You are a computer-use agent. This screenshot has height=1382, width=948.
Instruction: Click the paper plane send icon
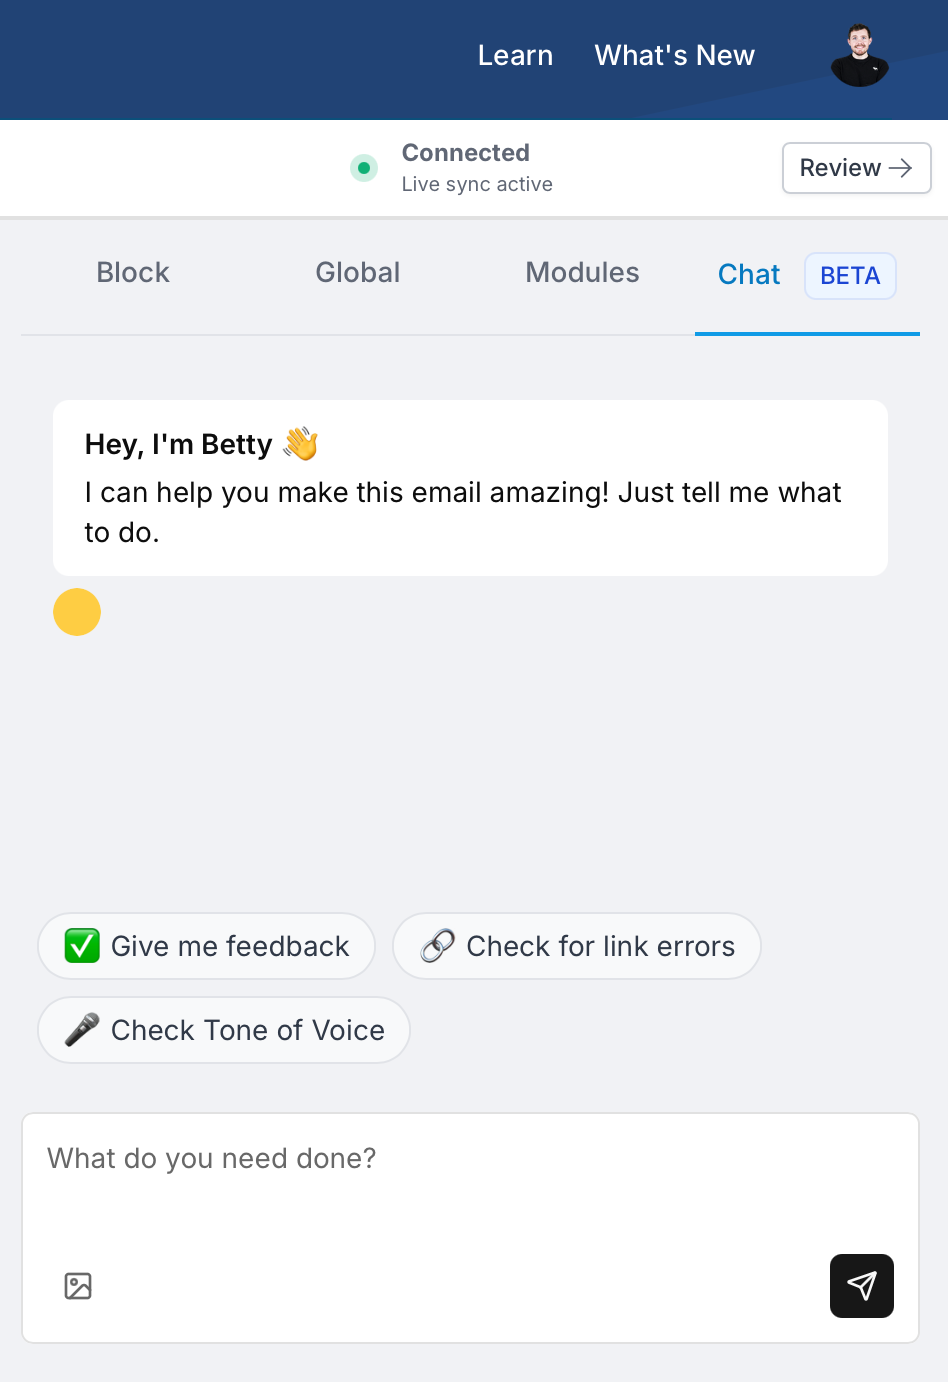[x=861, y=1286]
